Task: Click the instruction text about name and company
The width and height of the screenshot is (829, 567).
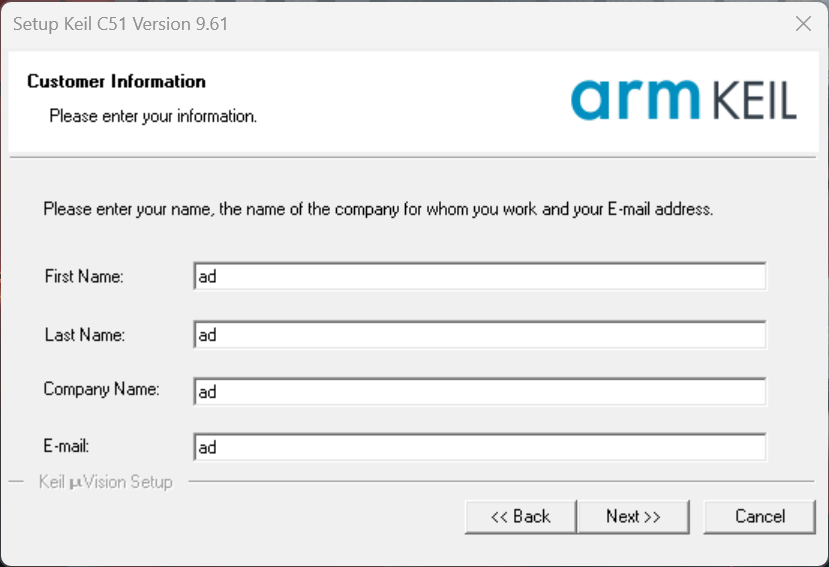Action: pos(377,210)
